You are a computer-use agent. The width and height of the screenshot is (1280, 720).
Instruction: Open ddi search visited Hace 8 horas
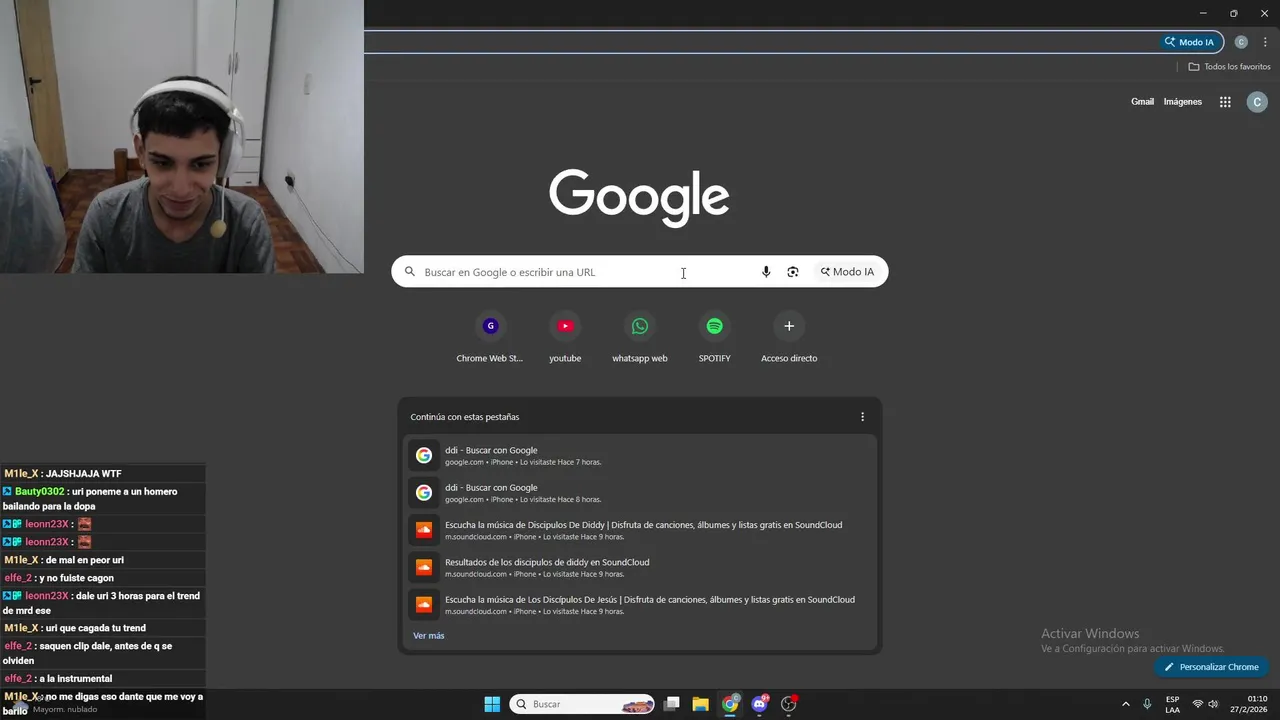point(640,493)
